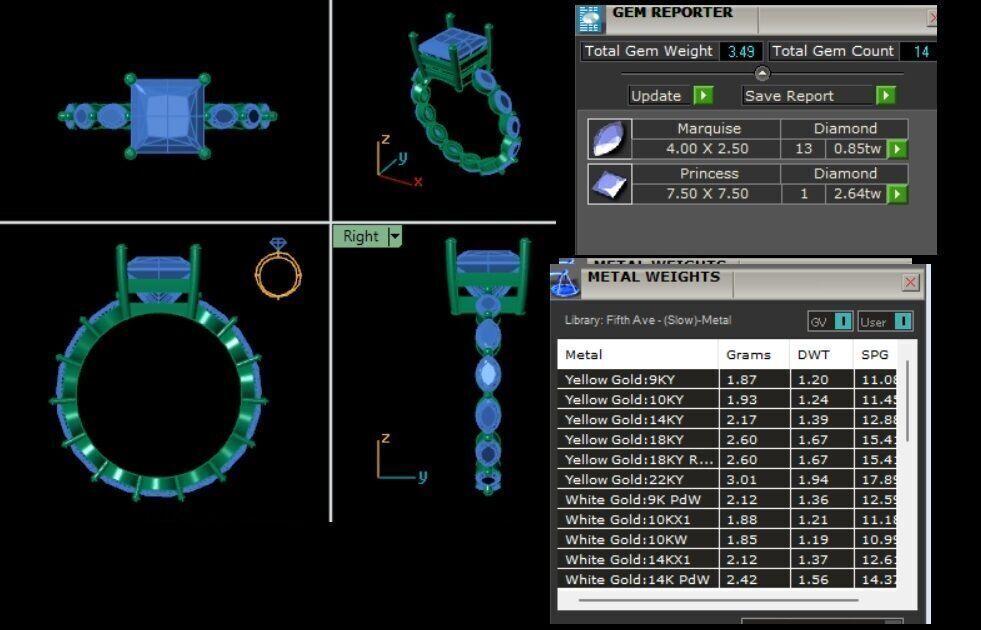Click the 1.56 DWT value for 14K PdW
981x630 pixels.
813,580
